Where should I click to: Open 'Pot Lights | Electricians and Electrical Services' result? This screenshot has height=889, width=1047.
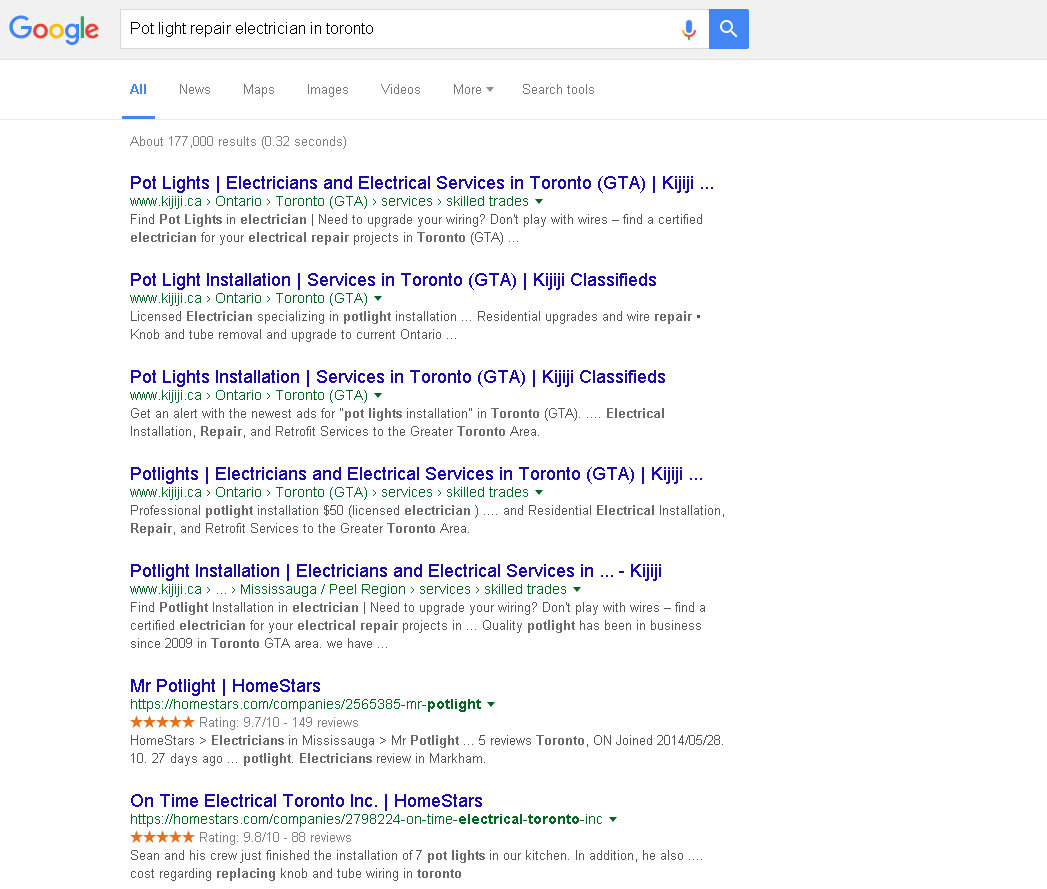click(x=421, y=183)
